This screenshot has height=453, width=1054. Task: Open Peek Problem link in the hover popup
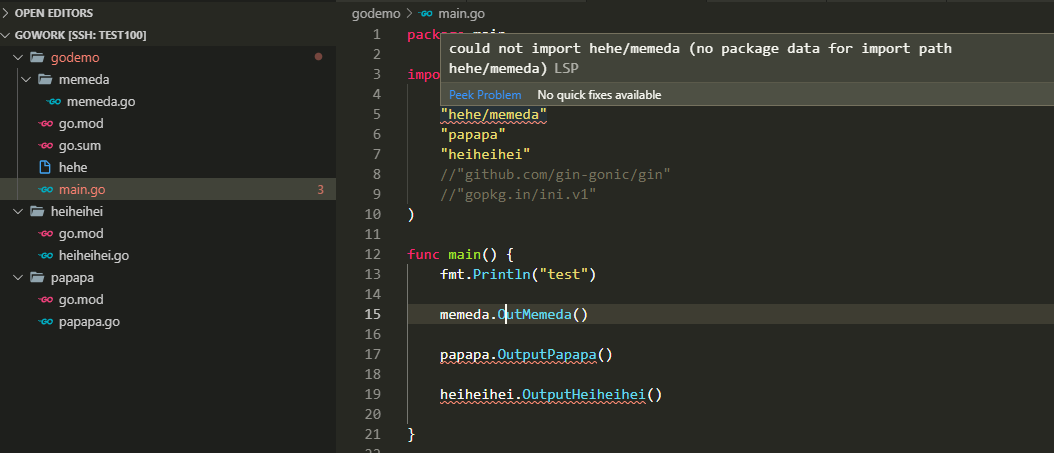coord(485,95)
